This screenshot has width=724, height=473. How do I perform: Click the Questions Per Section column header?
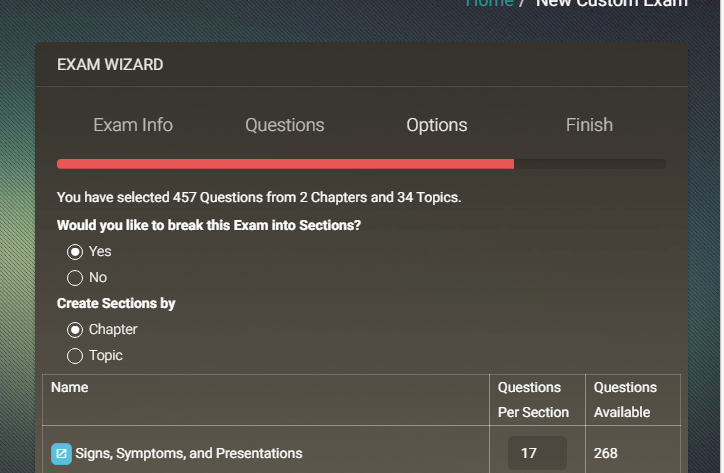click(533, 400)
